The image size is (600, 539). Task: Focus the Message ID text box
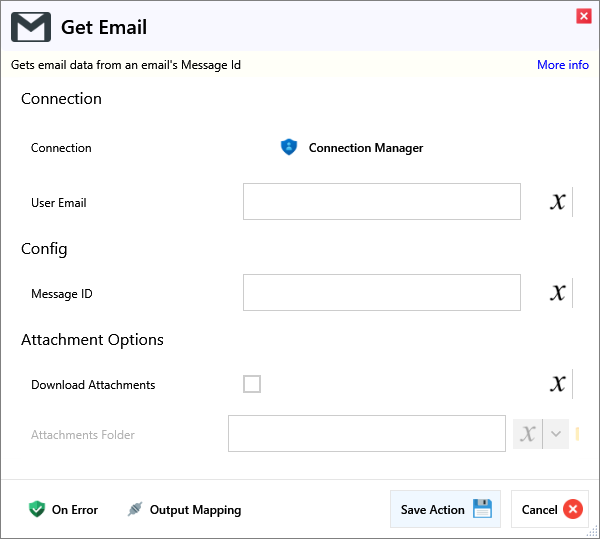(381, 293)
